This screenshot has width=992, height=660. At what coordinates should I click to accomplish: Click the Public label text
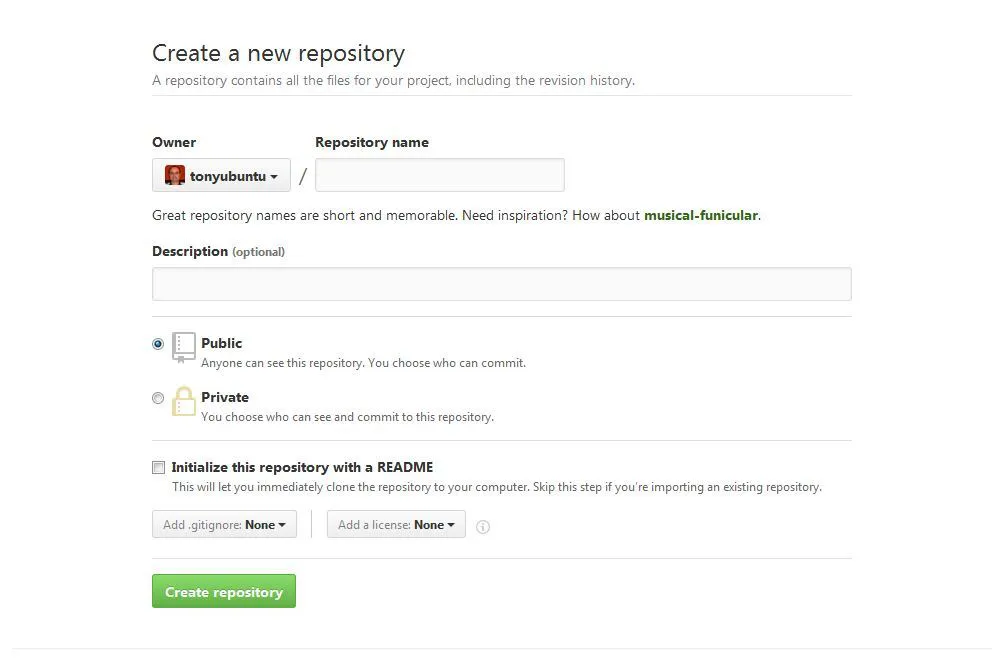[x=221, y=343]
